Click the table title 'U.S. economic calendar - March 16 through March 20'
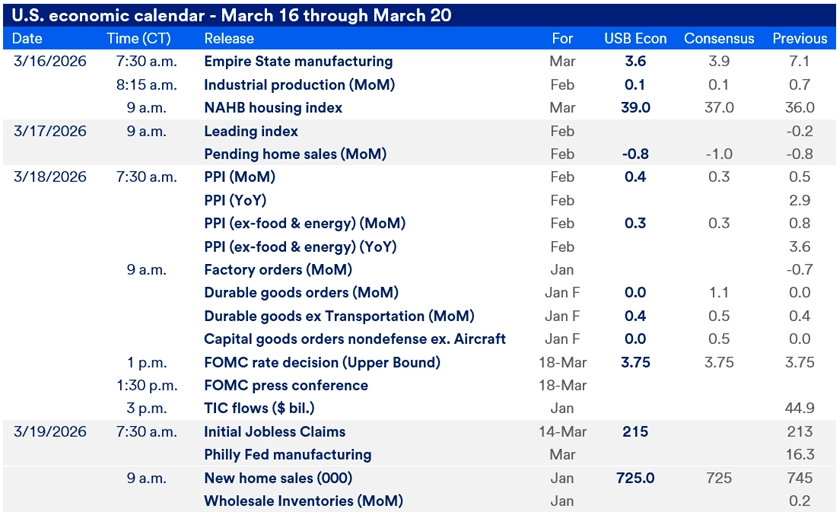Screen dimensions: 840x515 click(231, 15)
